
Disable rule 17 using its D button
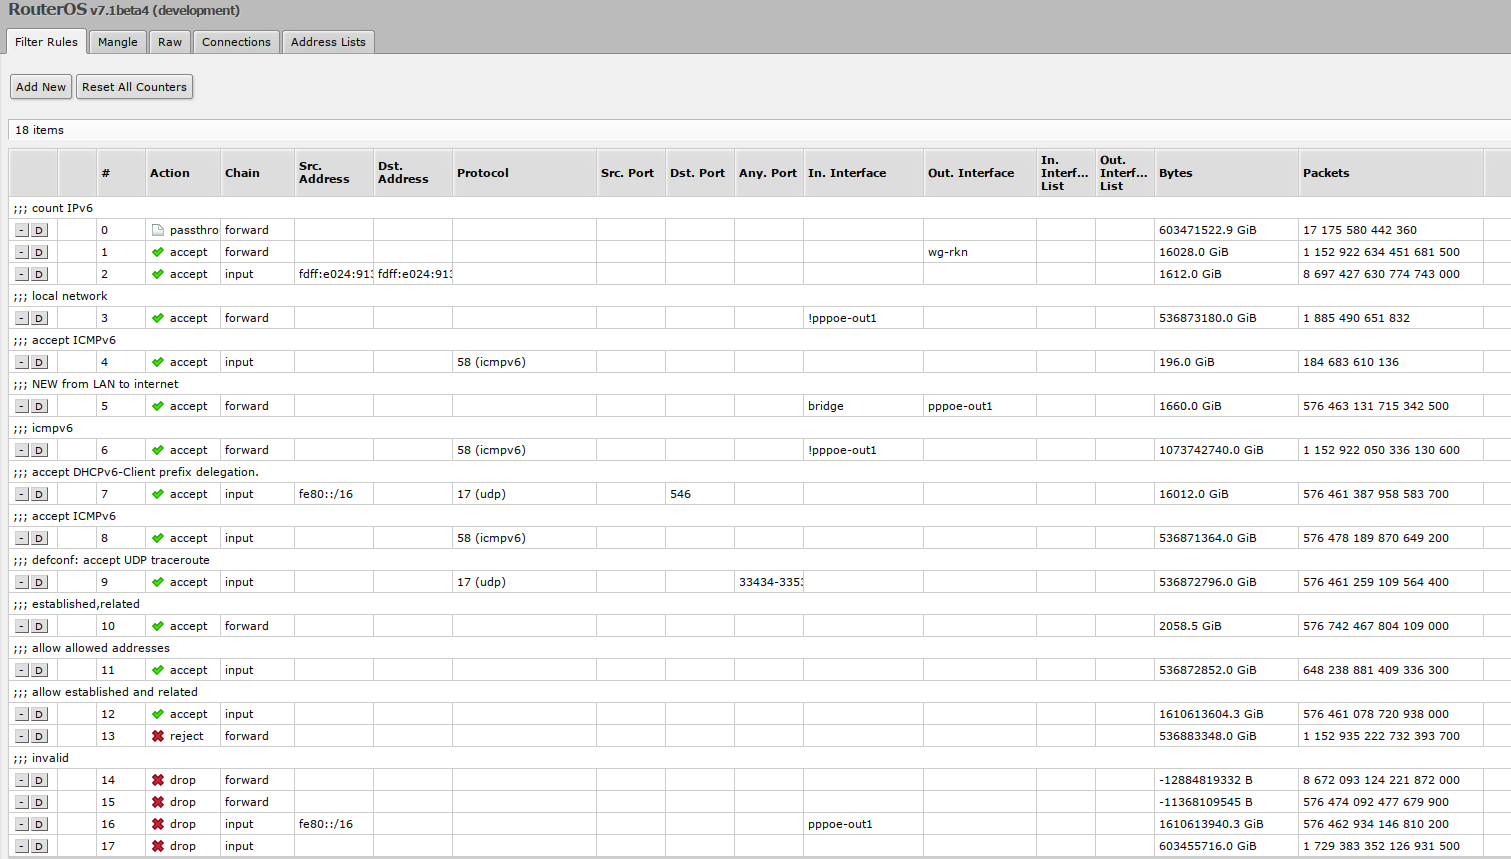tap(39, 846)
